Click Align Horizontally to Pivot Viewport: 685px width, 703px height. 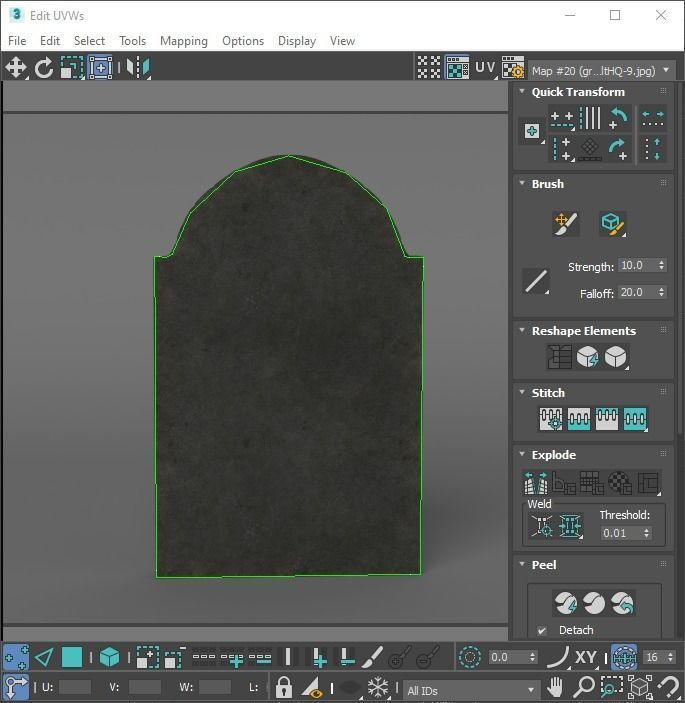(x=562, y=119)
